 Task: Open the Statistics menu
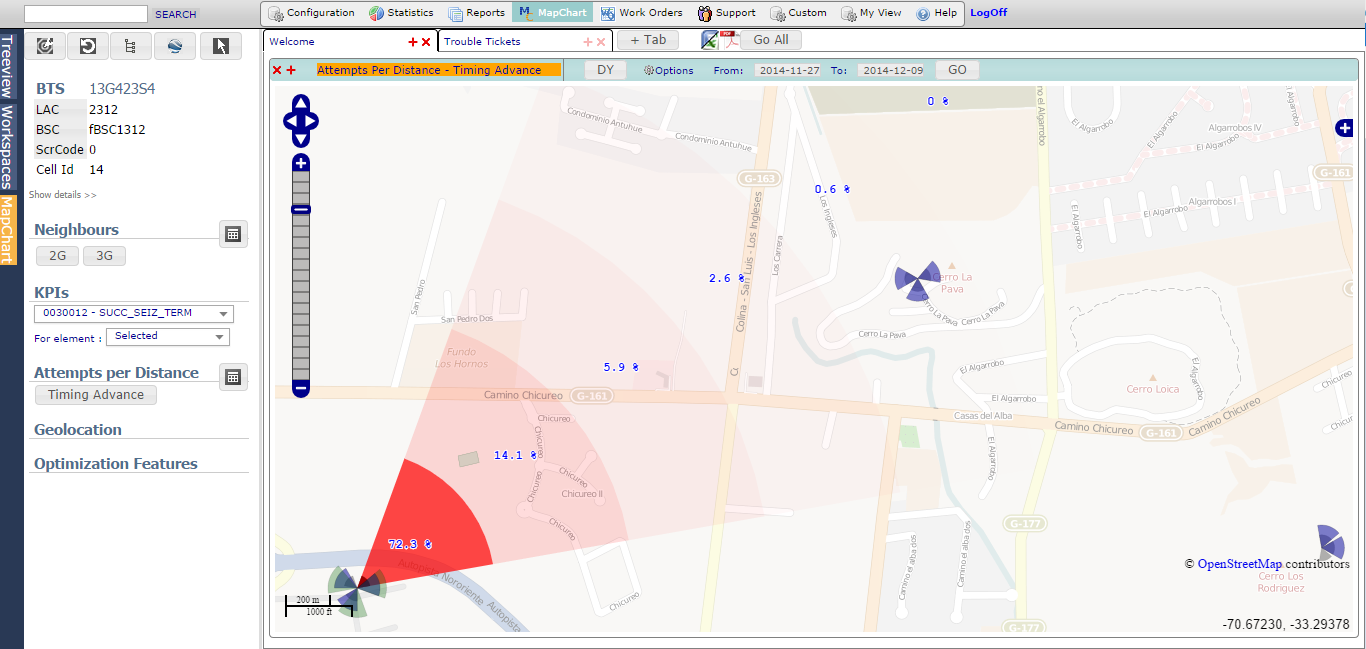click(401, 13)
